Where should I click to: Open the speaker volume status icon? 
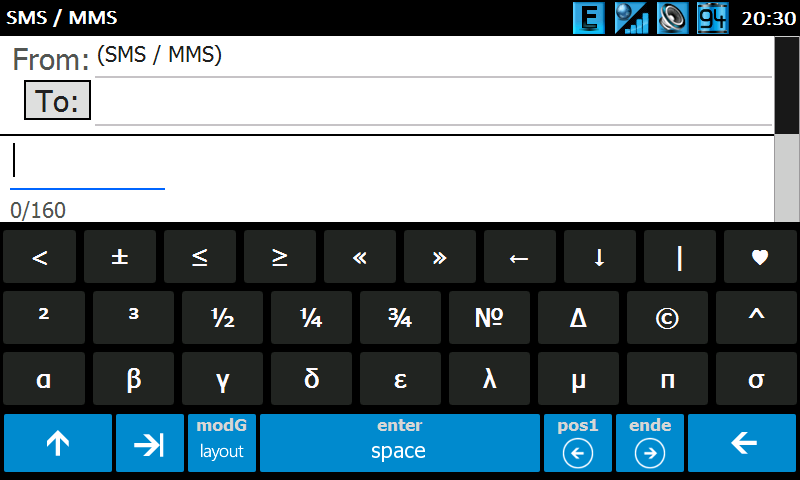672,18
